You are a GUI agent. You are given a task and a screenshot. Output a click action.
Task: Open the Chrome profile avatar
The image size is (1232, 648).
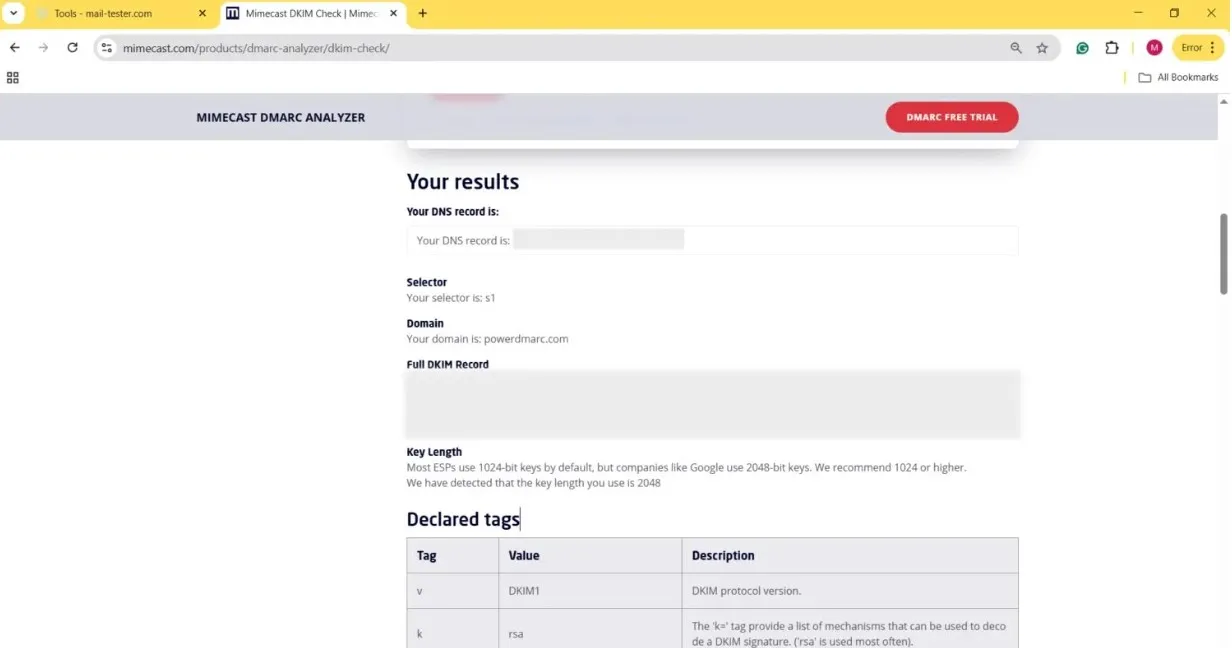(x=1154, y=48)
